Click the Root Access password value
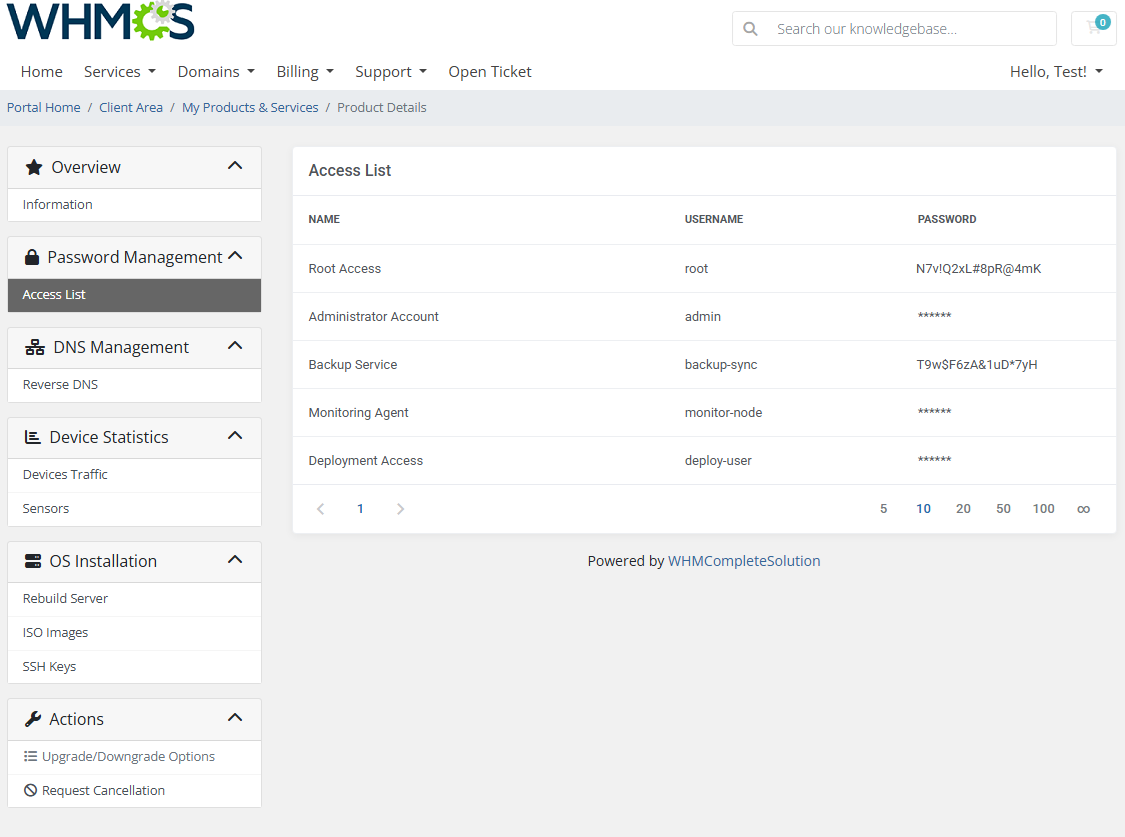The image size is (1125, 837). coord(979,269)
